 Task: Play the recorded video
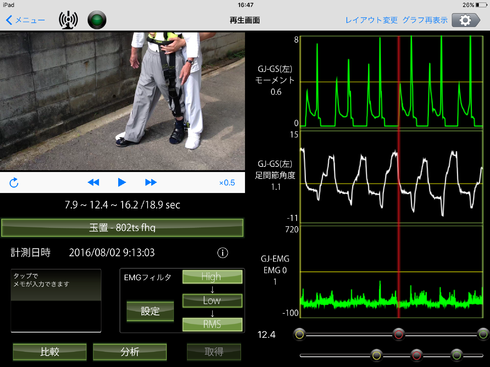tap(122, 182)
